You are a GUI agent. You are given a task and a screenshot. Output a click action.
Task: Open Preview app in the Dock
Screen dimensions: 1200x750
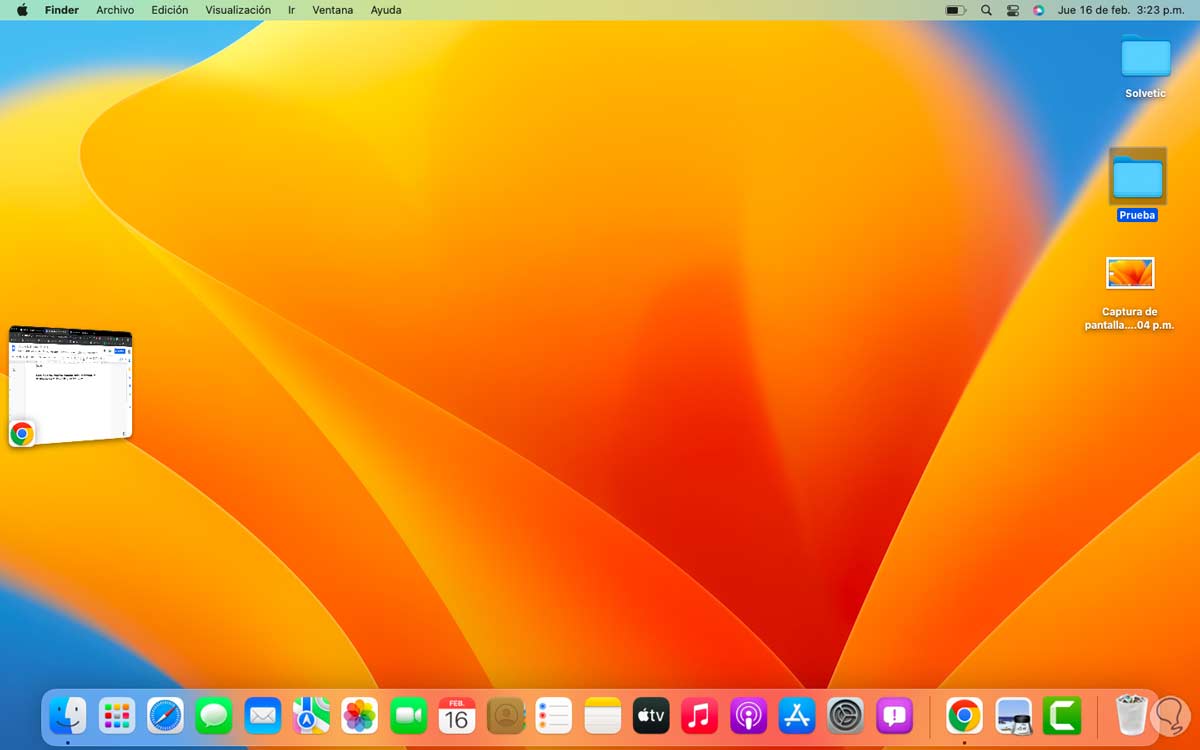point(1013,716)
